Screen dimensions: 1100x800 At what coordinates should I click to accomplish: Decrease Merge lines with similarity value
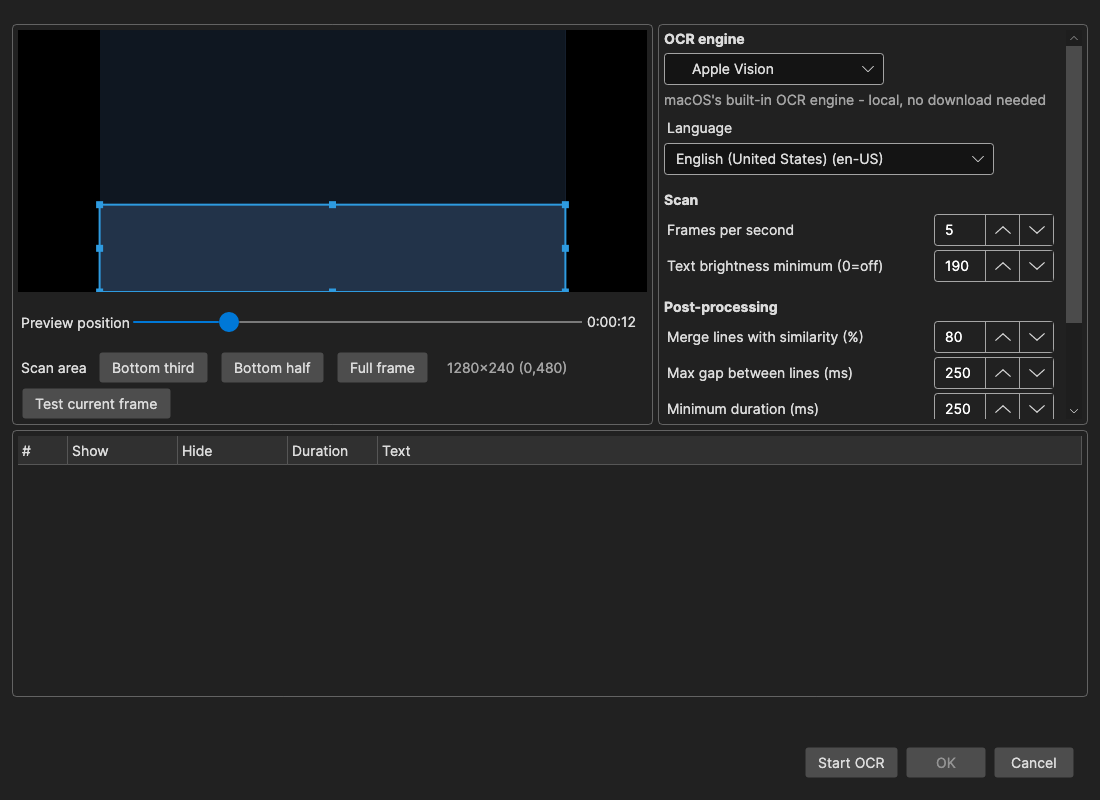tap(1036, 337)
